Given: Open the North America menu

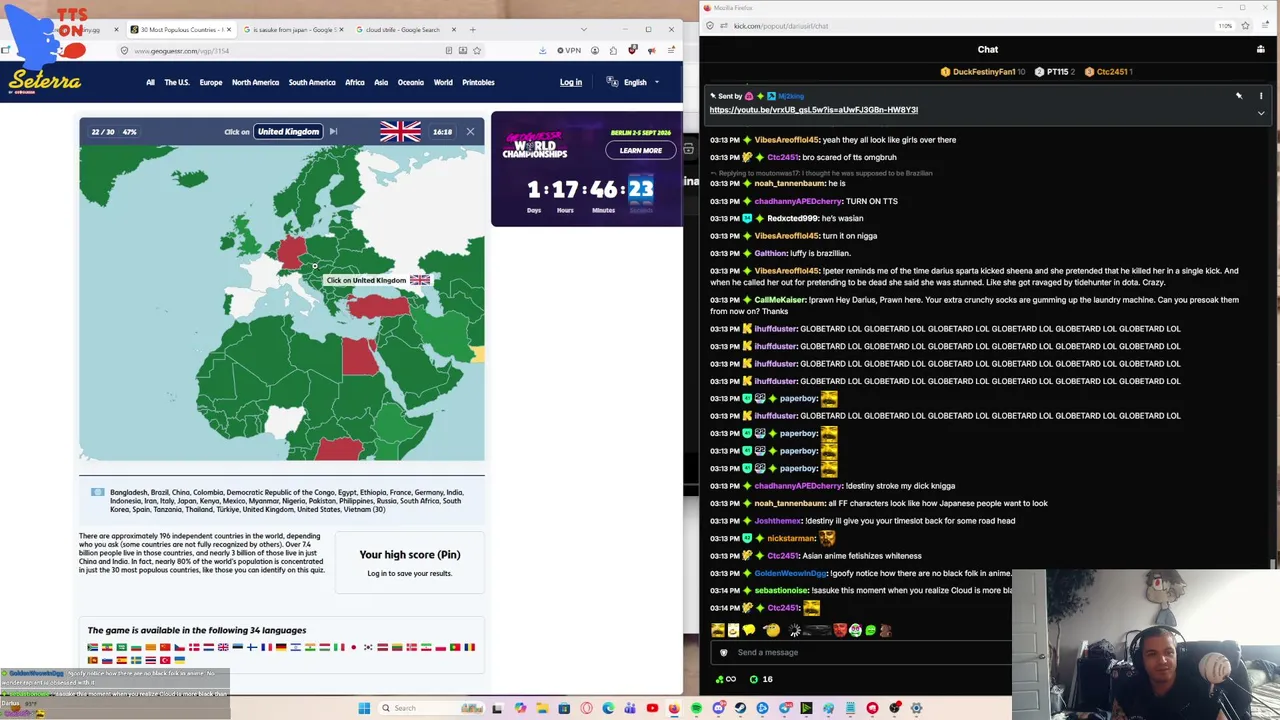Looking at the screenshot, I should [x=255, y=82].
